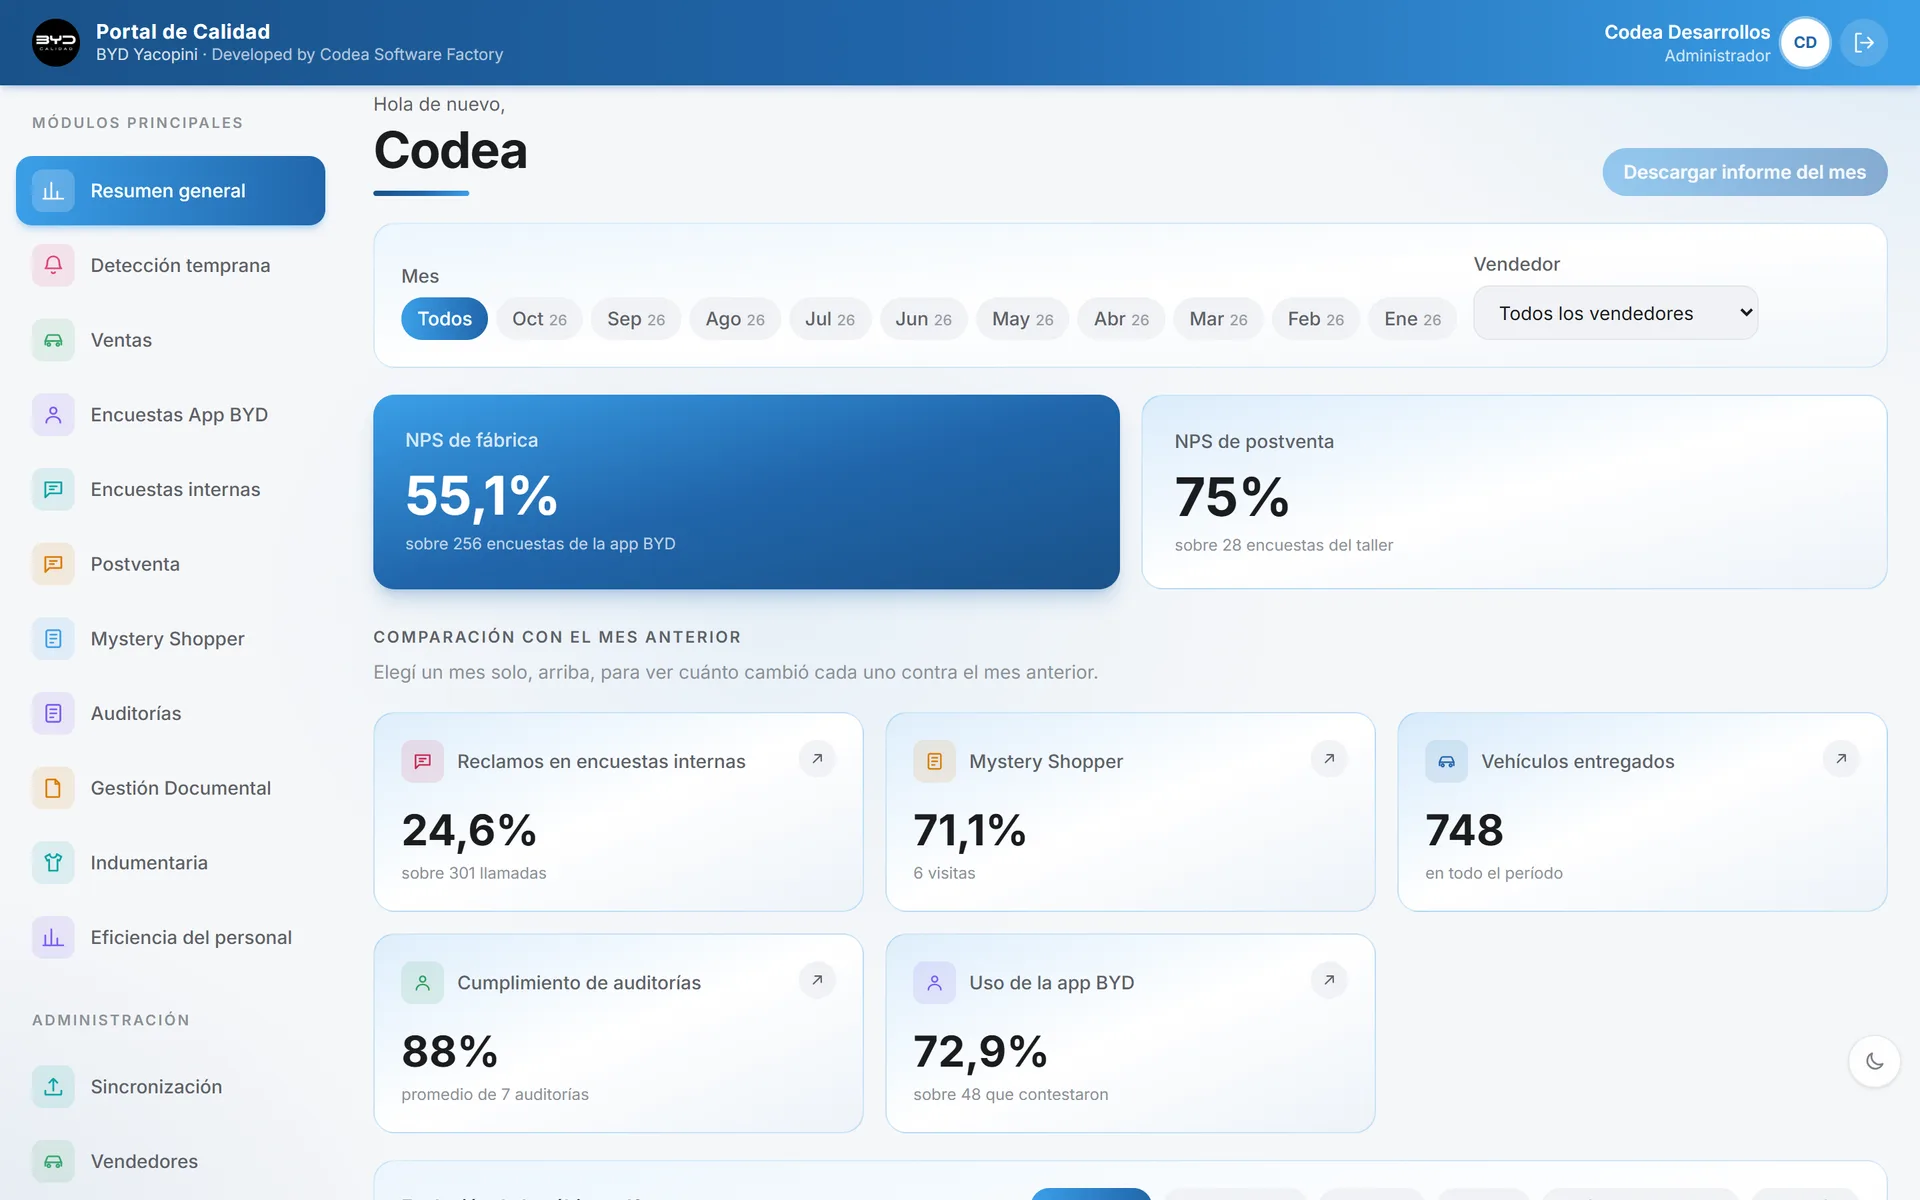Select the Feb 26 month chip
Viewport: 1920px width, 1200px height.
pos(1315,319)
